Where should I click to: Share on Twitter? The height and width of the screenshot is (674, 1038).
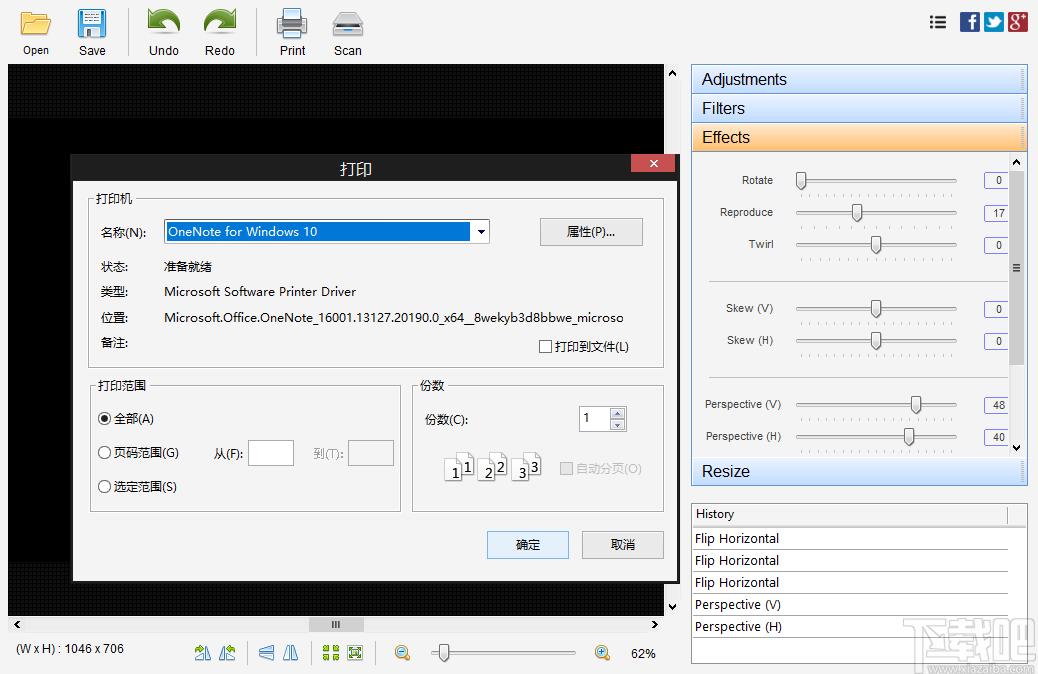(994, 22)
